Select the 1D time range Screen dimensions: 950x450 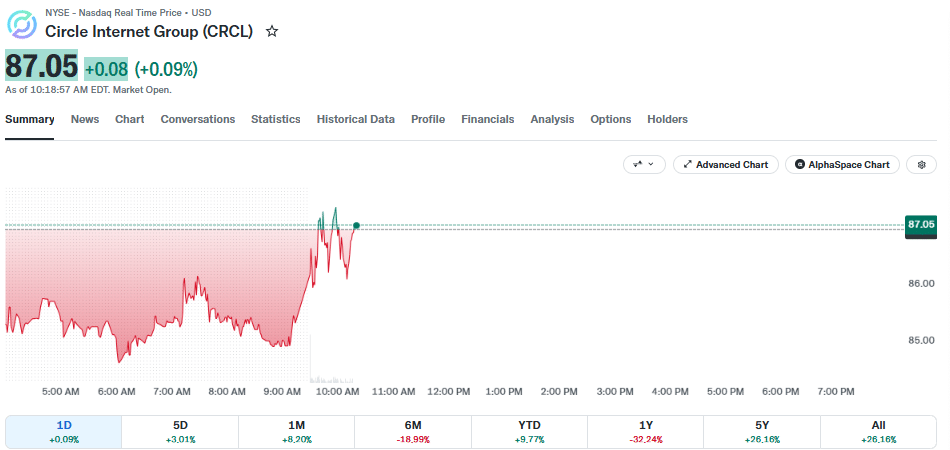click(x=63, y=432)
